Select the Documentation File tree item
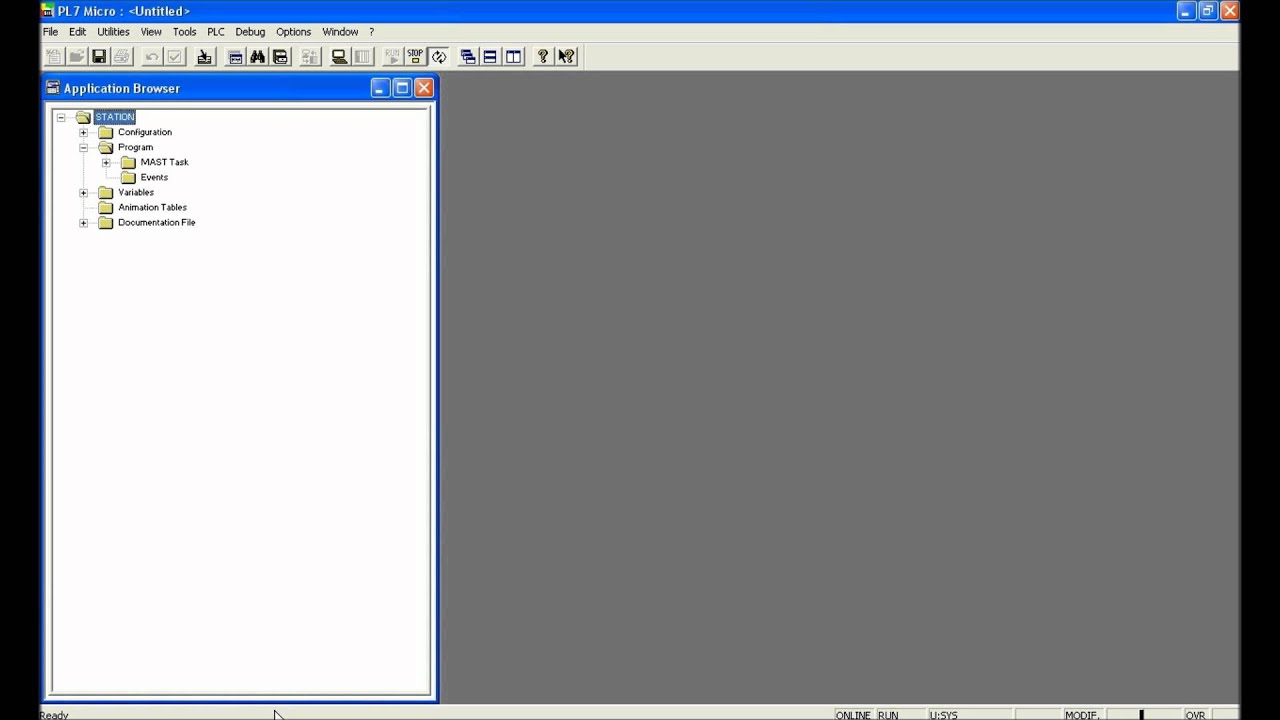The width and height of the screenshot is (1280, 720). [x=156, y=222]
